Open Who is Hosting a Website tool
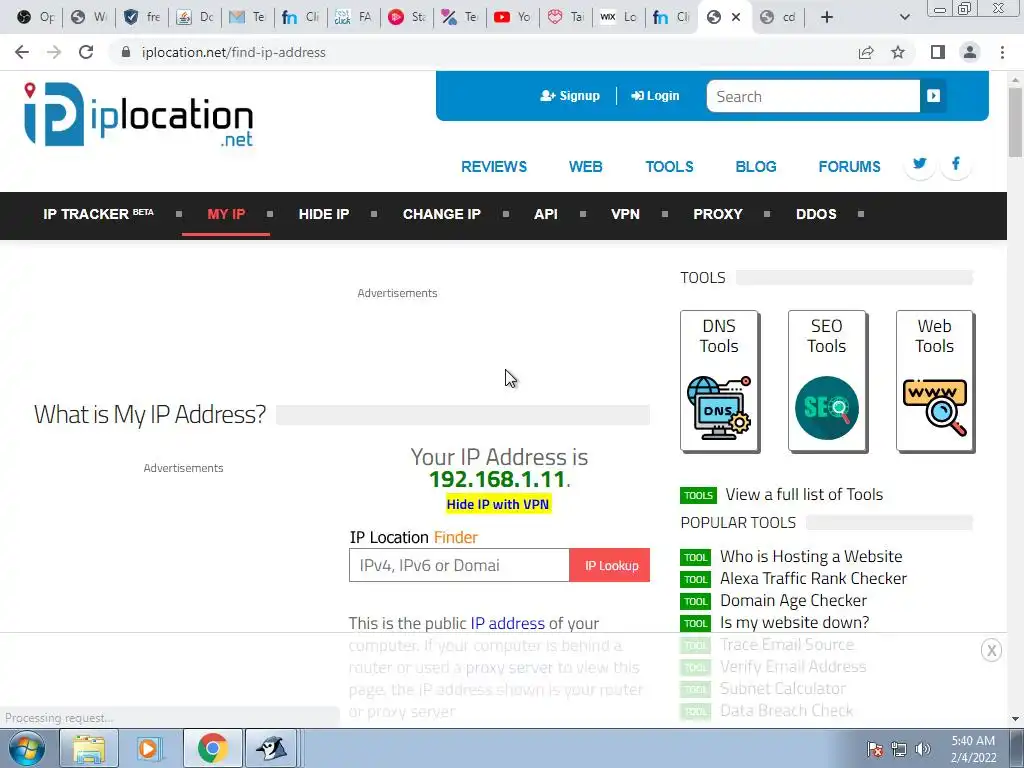The height and width of the screenshot is (768, 1024). [x=811, y=556]
